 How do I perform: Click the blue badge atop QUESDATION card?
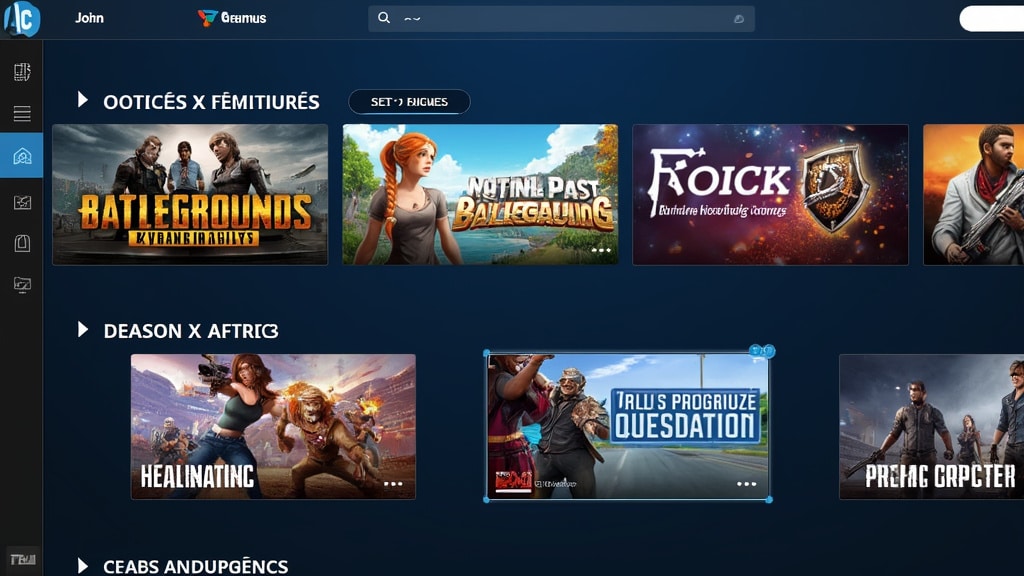[x=762, y=351]
